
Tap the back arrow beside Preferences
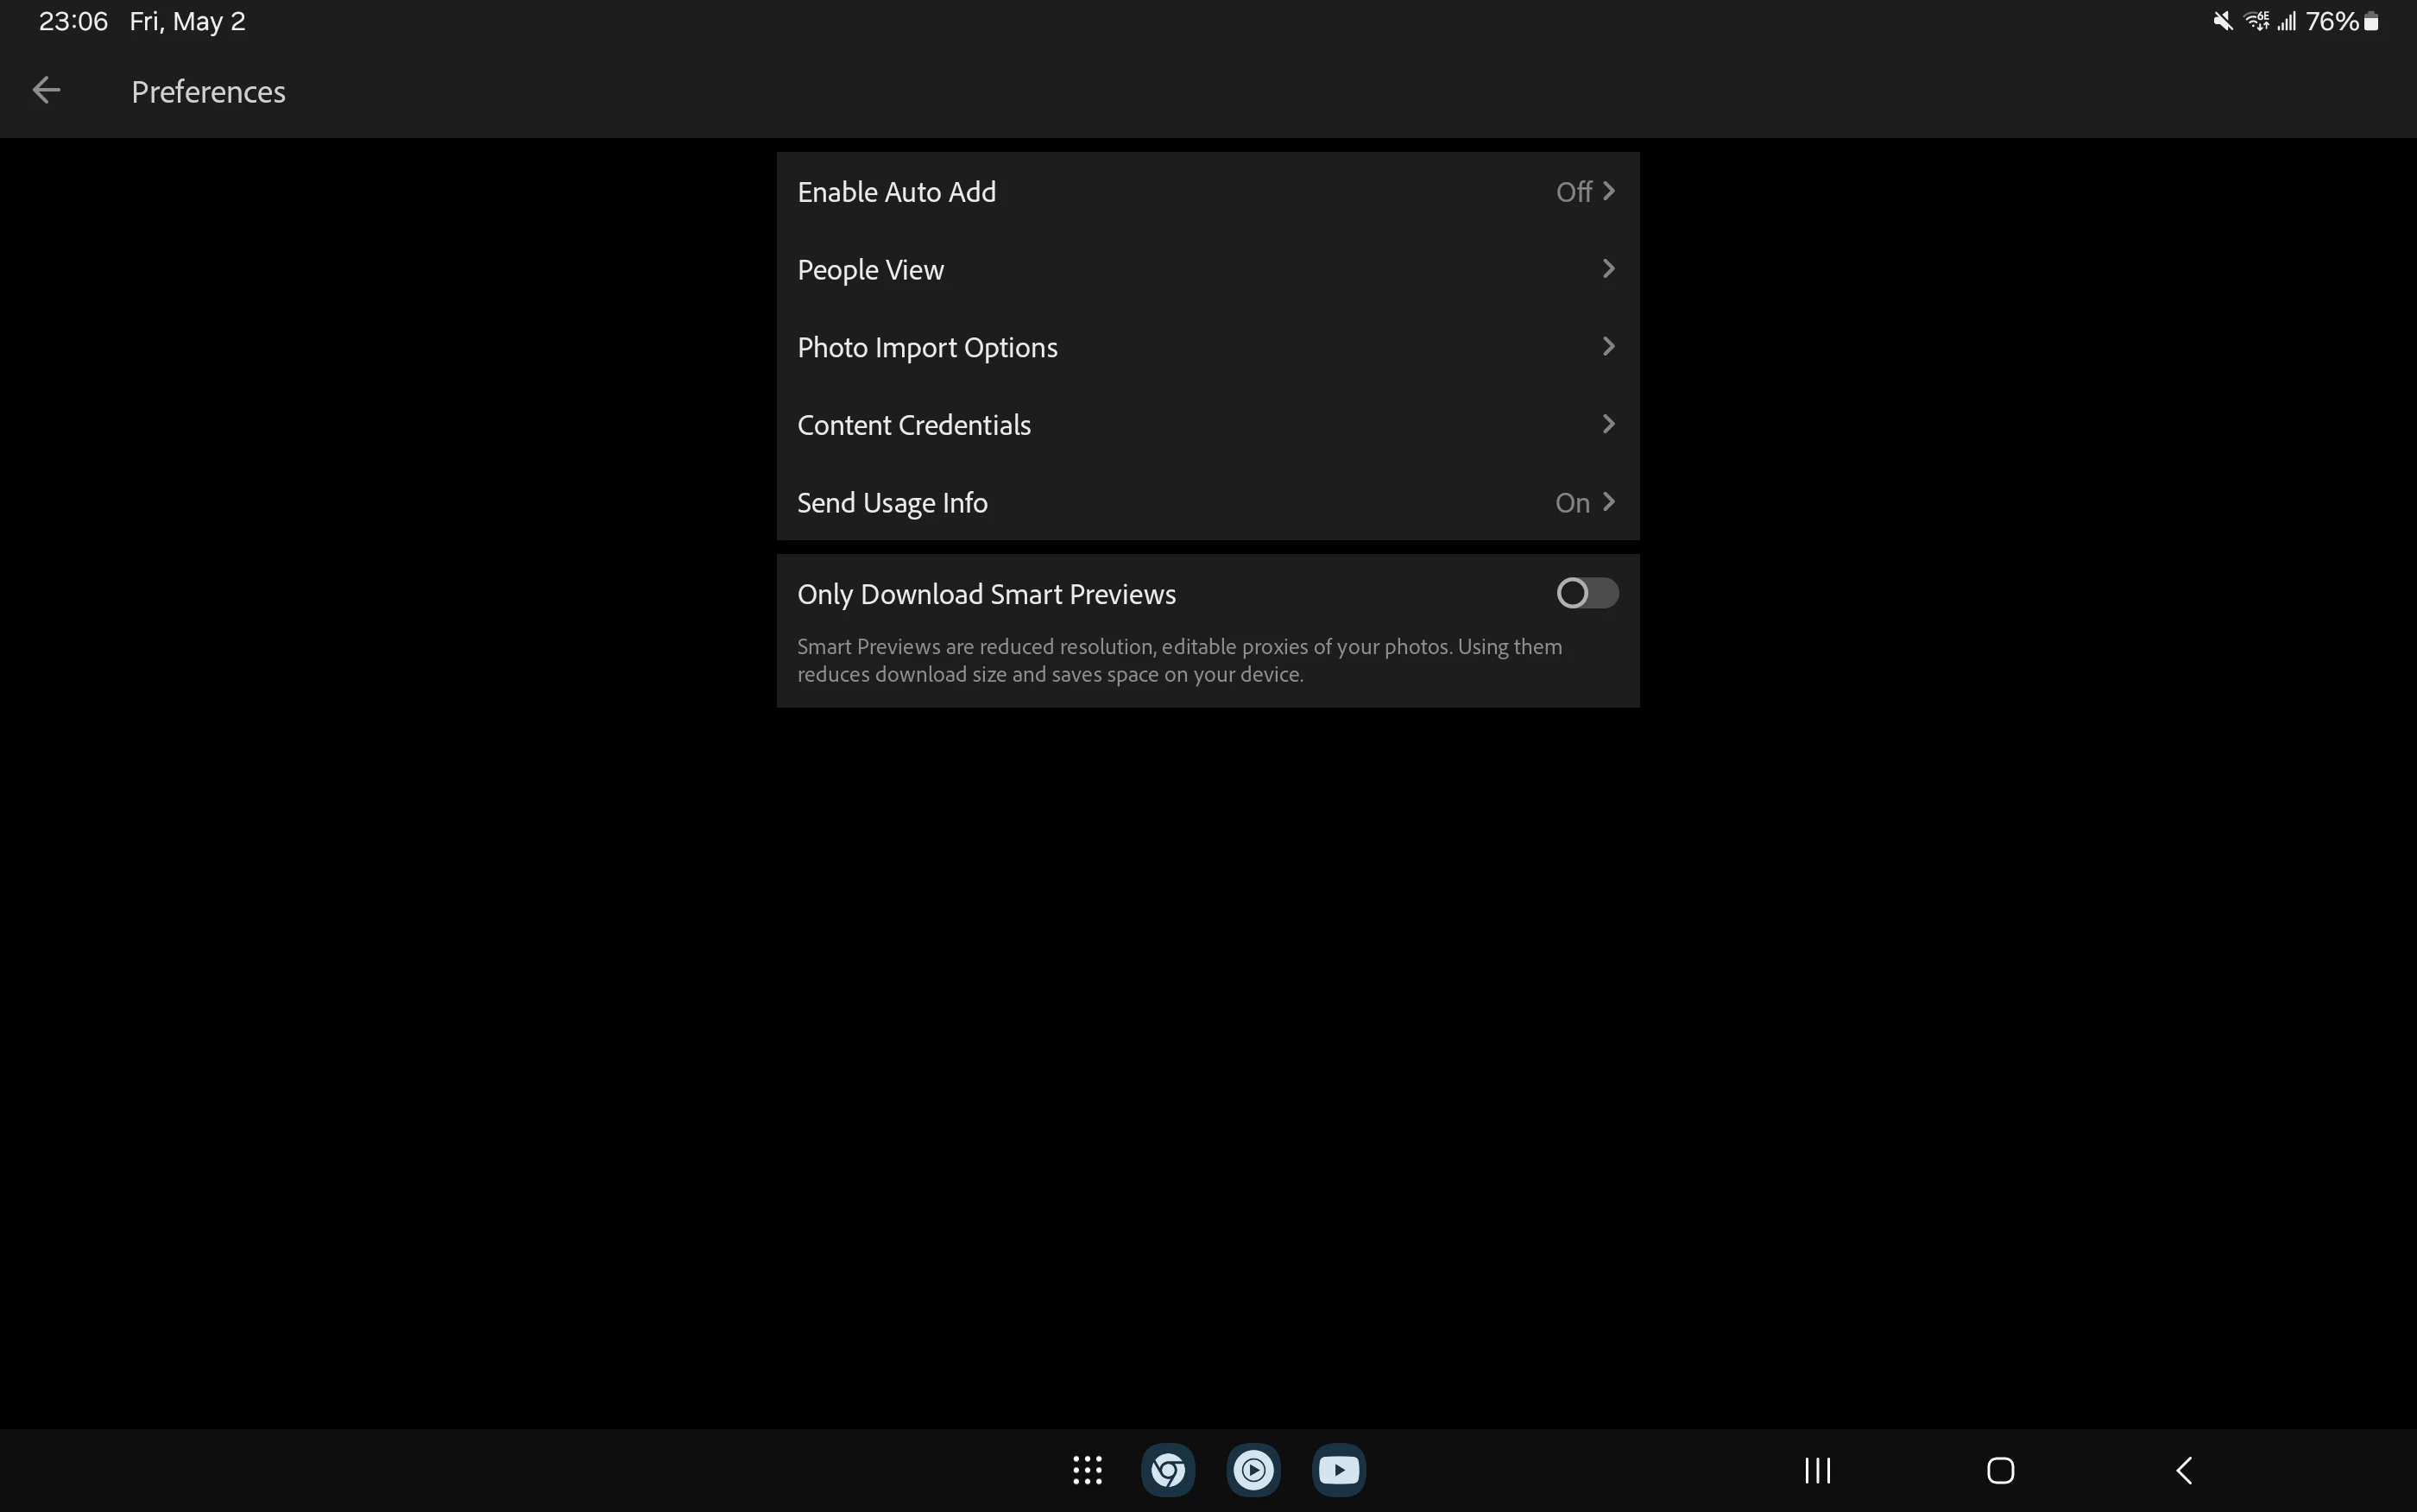(46, 91)
